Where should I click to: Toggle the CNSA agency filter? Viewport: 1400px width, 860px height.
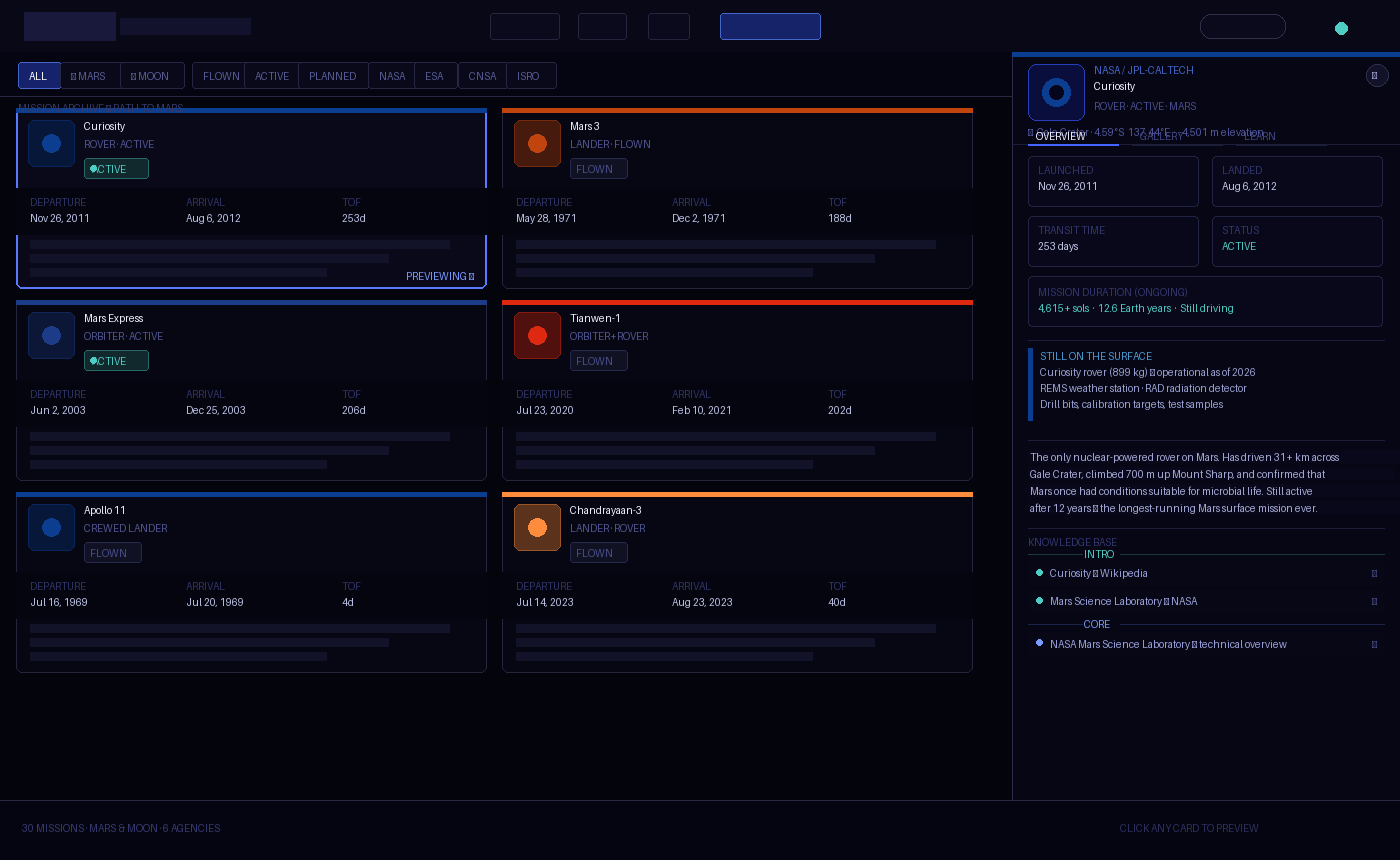[482, 76]
